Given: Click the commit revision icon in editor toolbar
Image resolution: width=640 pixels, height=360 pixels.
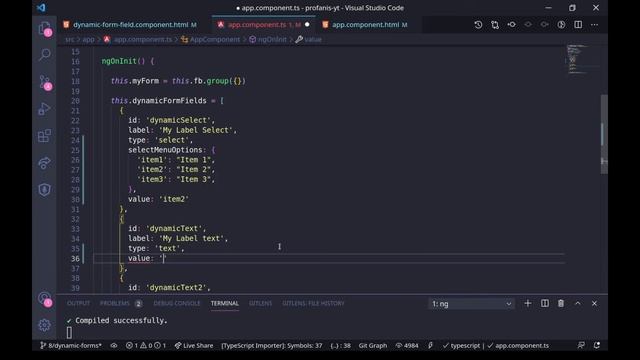Looking at the screenshot, I should pyautogui.click(x=511, y=25).
